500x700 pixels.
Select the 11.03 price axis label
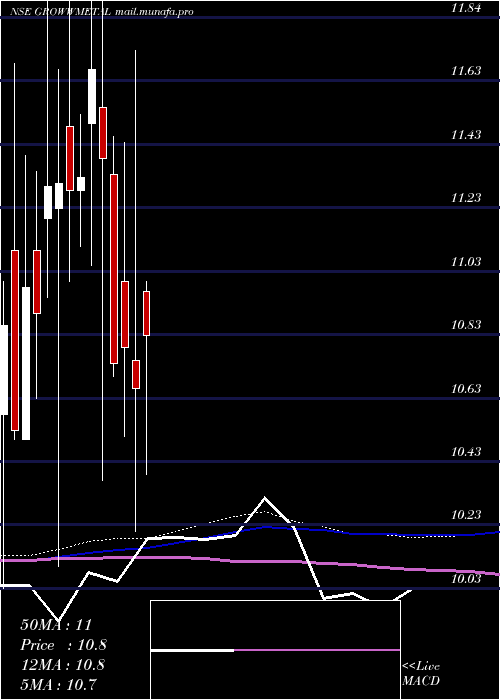tap(466, 261)
